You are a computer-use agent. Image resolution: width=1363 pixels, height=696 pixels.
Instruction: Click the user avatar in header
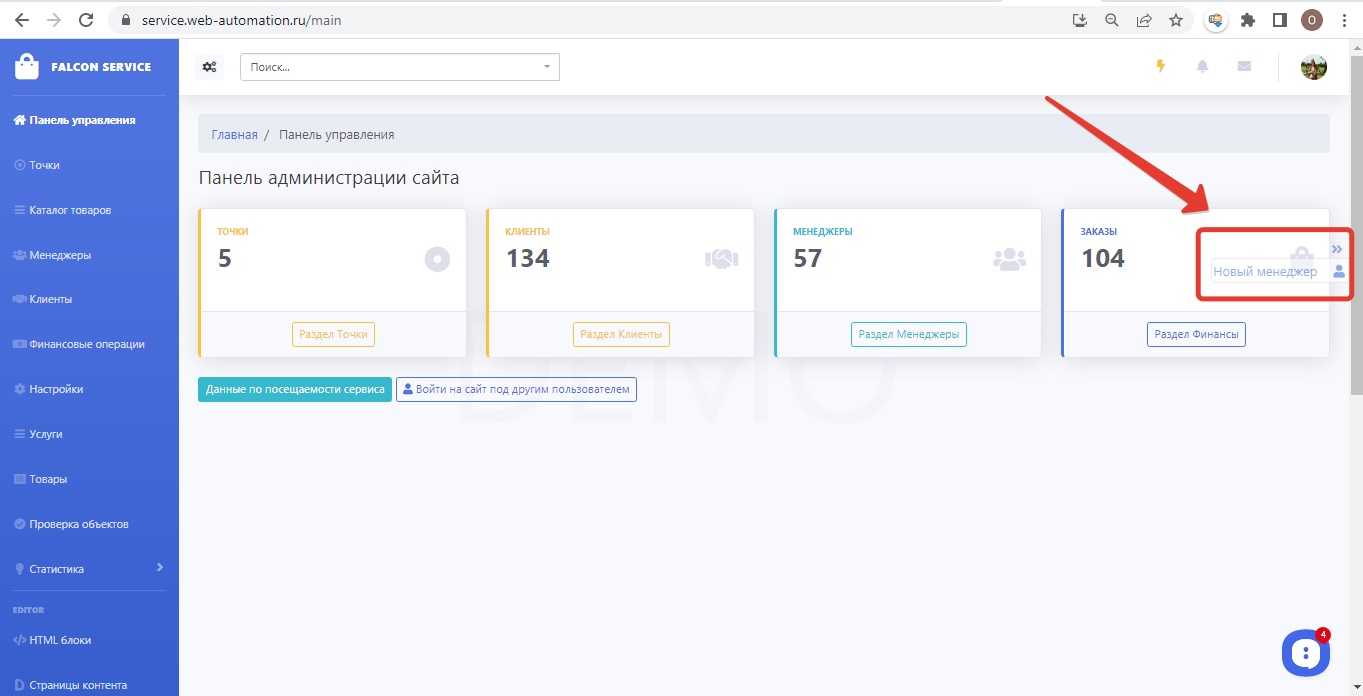tap(1313, 67)
